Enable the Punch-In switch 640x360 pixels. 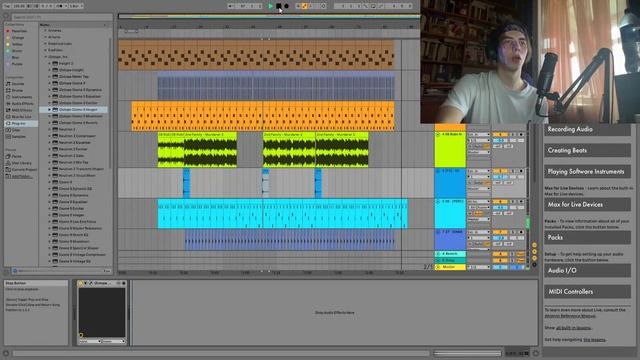(x=366, y=6)
